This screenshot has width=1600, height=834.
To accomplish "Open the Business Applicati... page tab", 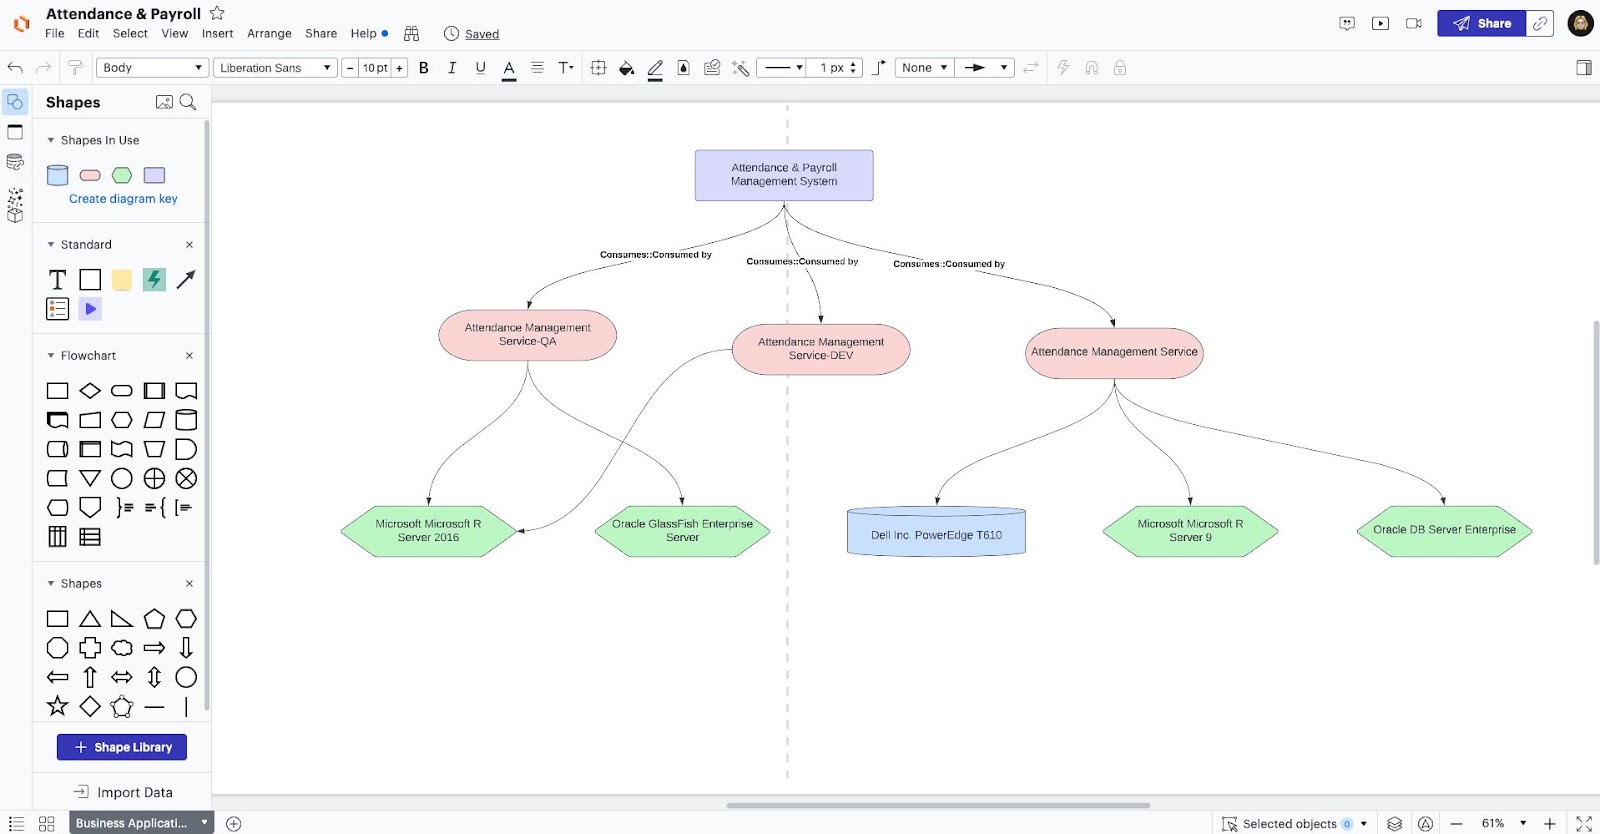I will [141, 823].
